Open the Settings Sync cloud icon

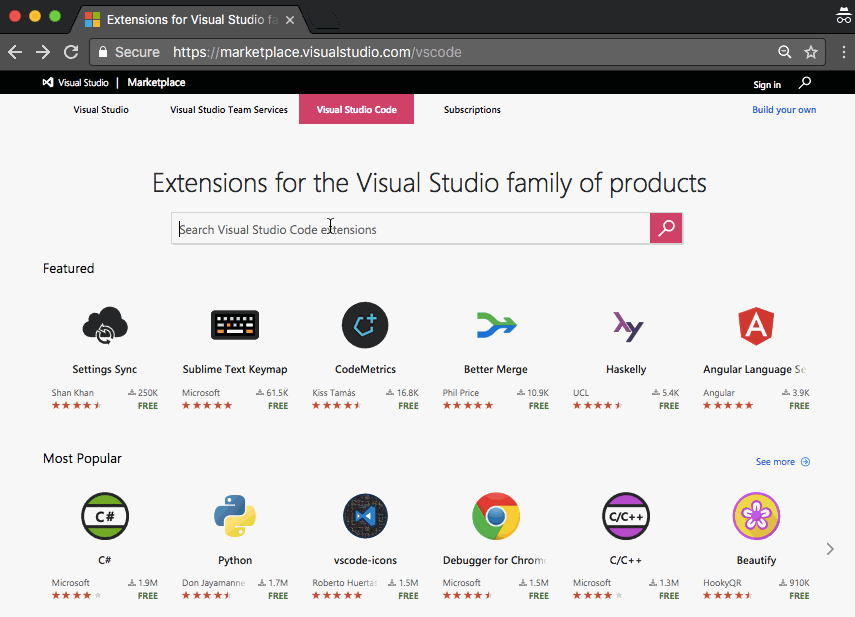[x=105, y=325]
